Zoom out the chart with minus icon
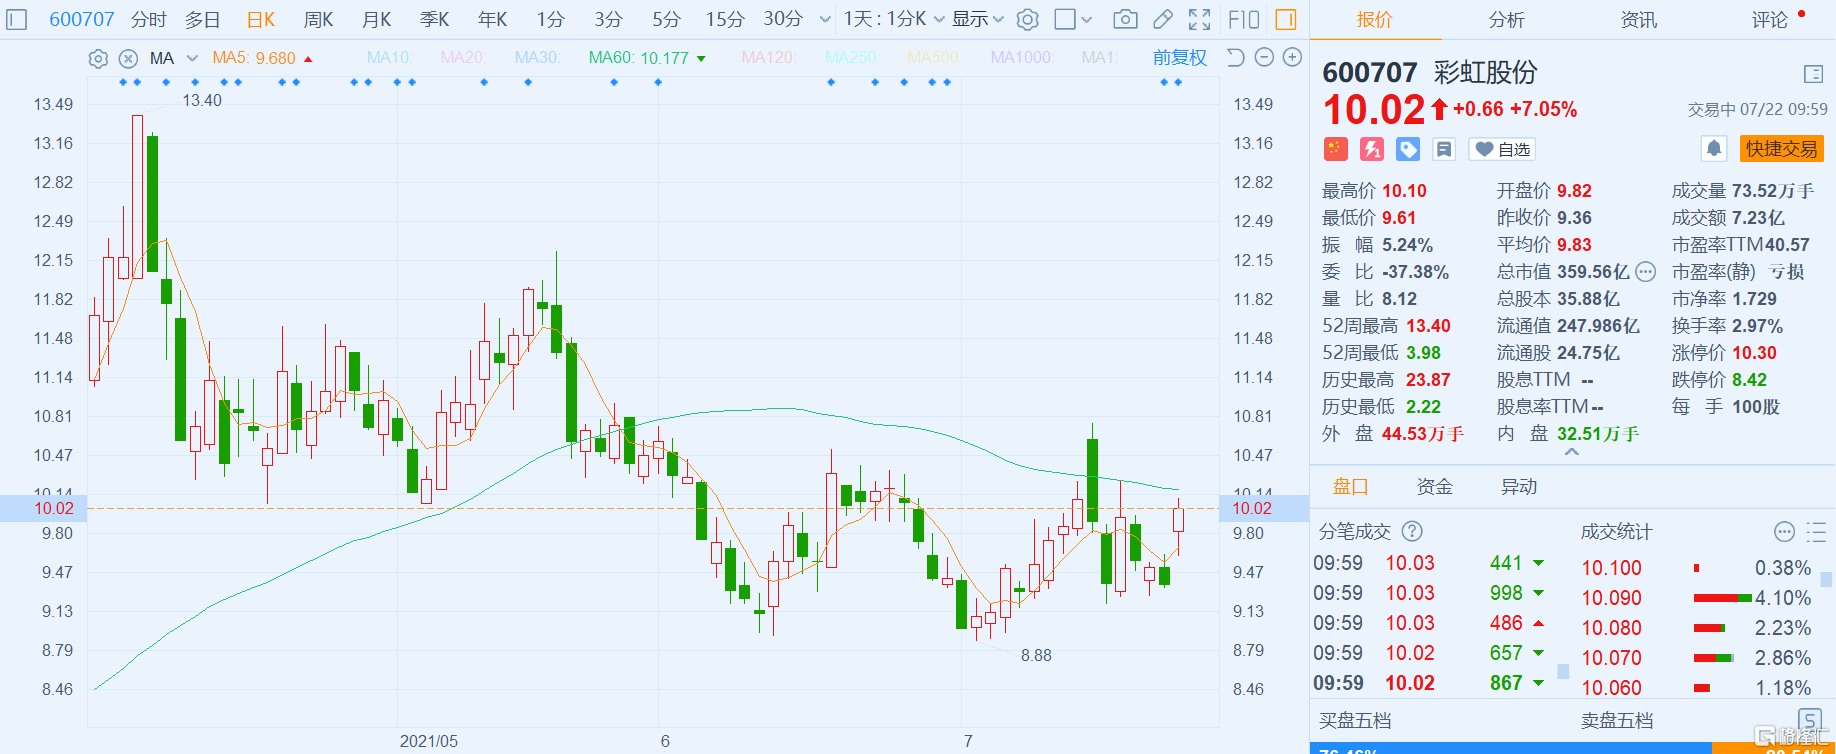This screenshot has height=754, width=1836. [1264, 58]
